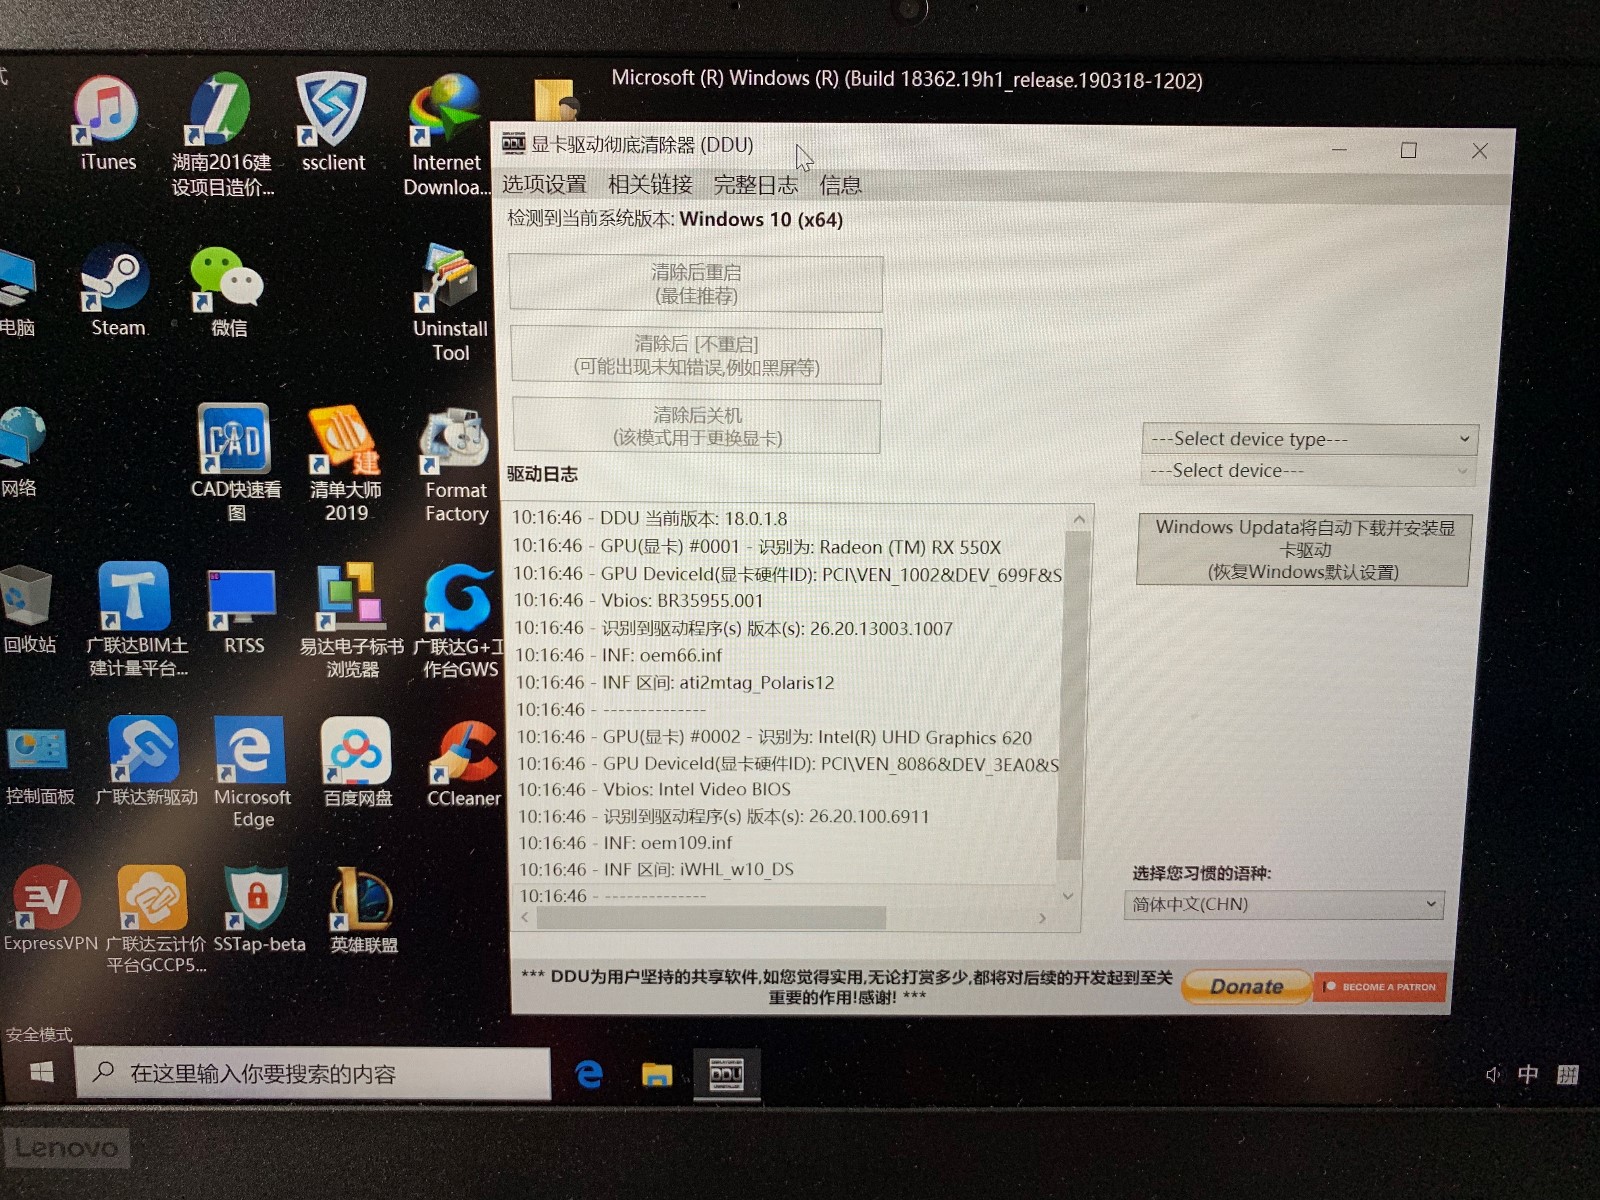Click the DDU taskbar button
Image resolution: width=1600 pixels, height=1200 pixels.
click(727, 1075)
